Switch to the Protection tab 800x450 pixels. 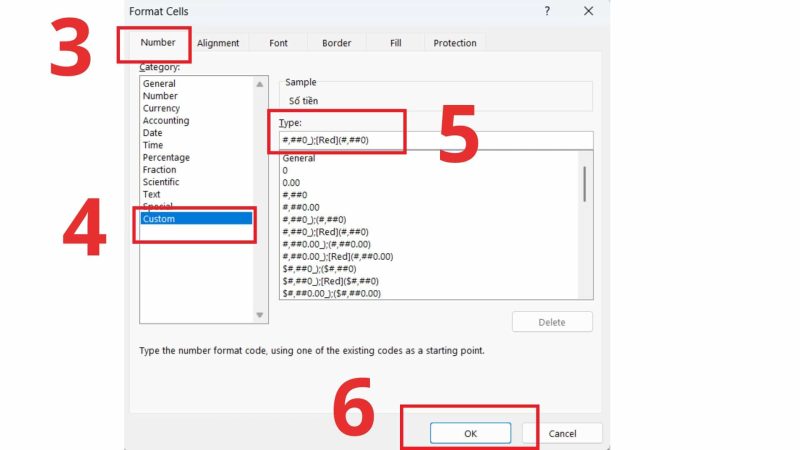click(x=455, y=43)
